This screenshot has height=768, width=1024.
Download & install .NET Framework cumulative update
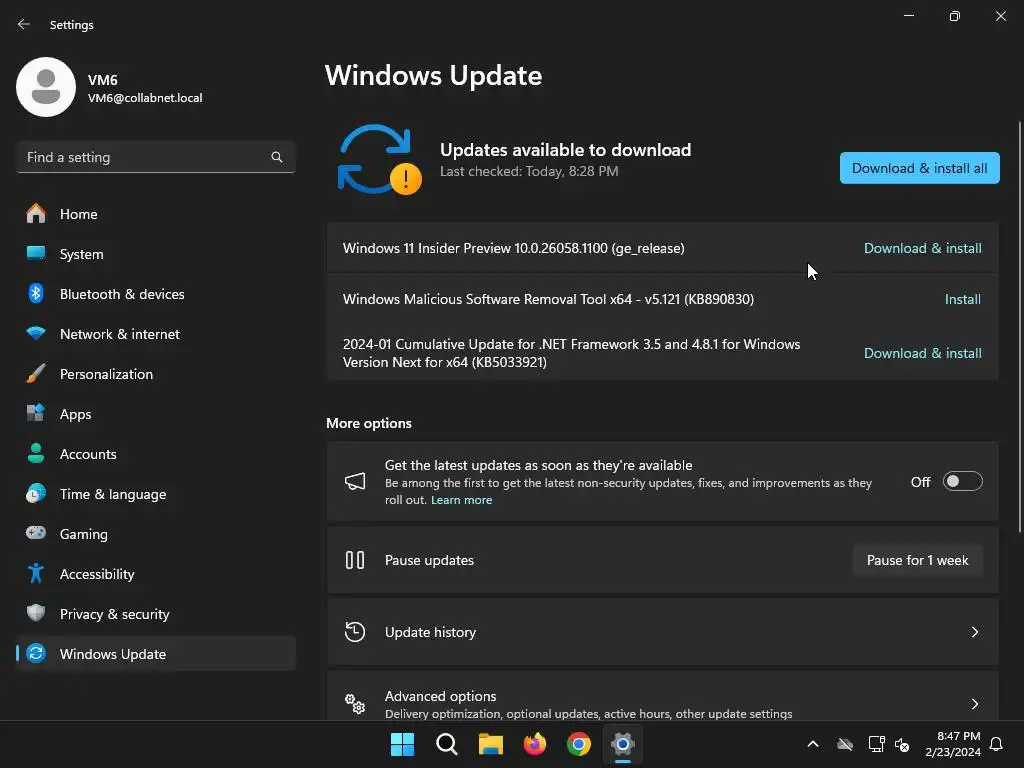(x=922, y=353)
